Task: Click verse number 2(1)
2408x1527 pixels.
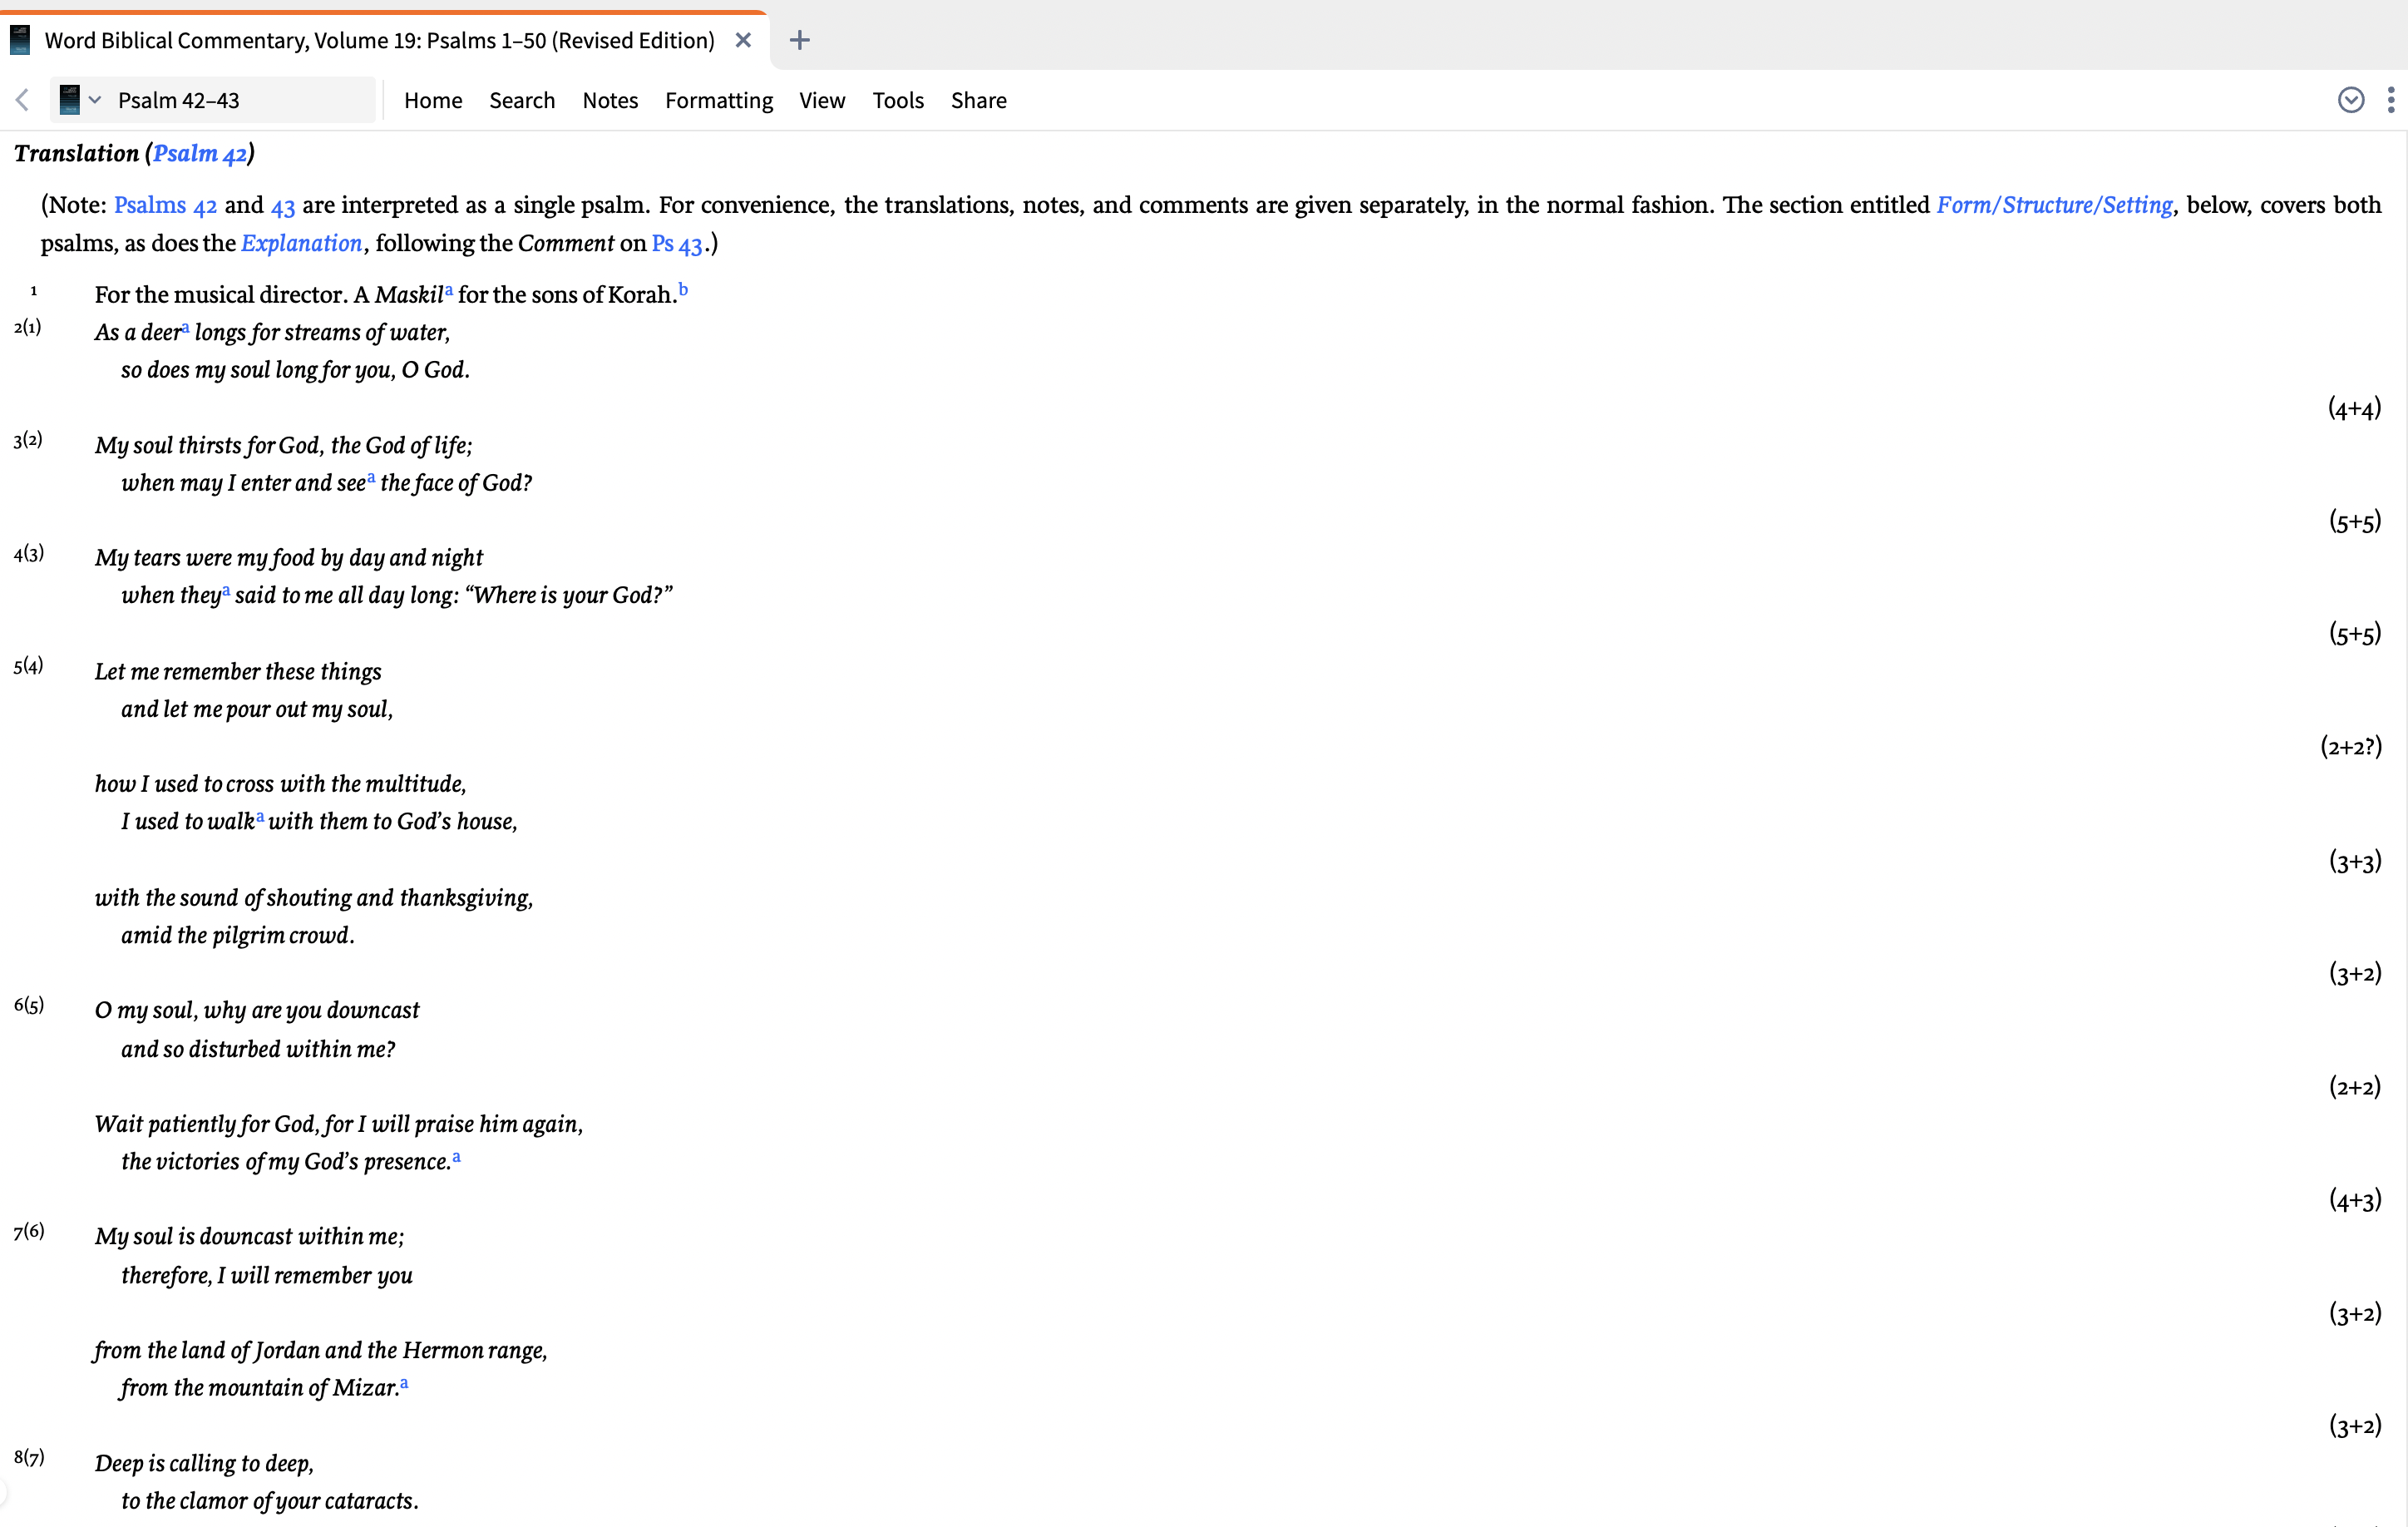Action: pyautogui.click(x=28, y=327)
